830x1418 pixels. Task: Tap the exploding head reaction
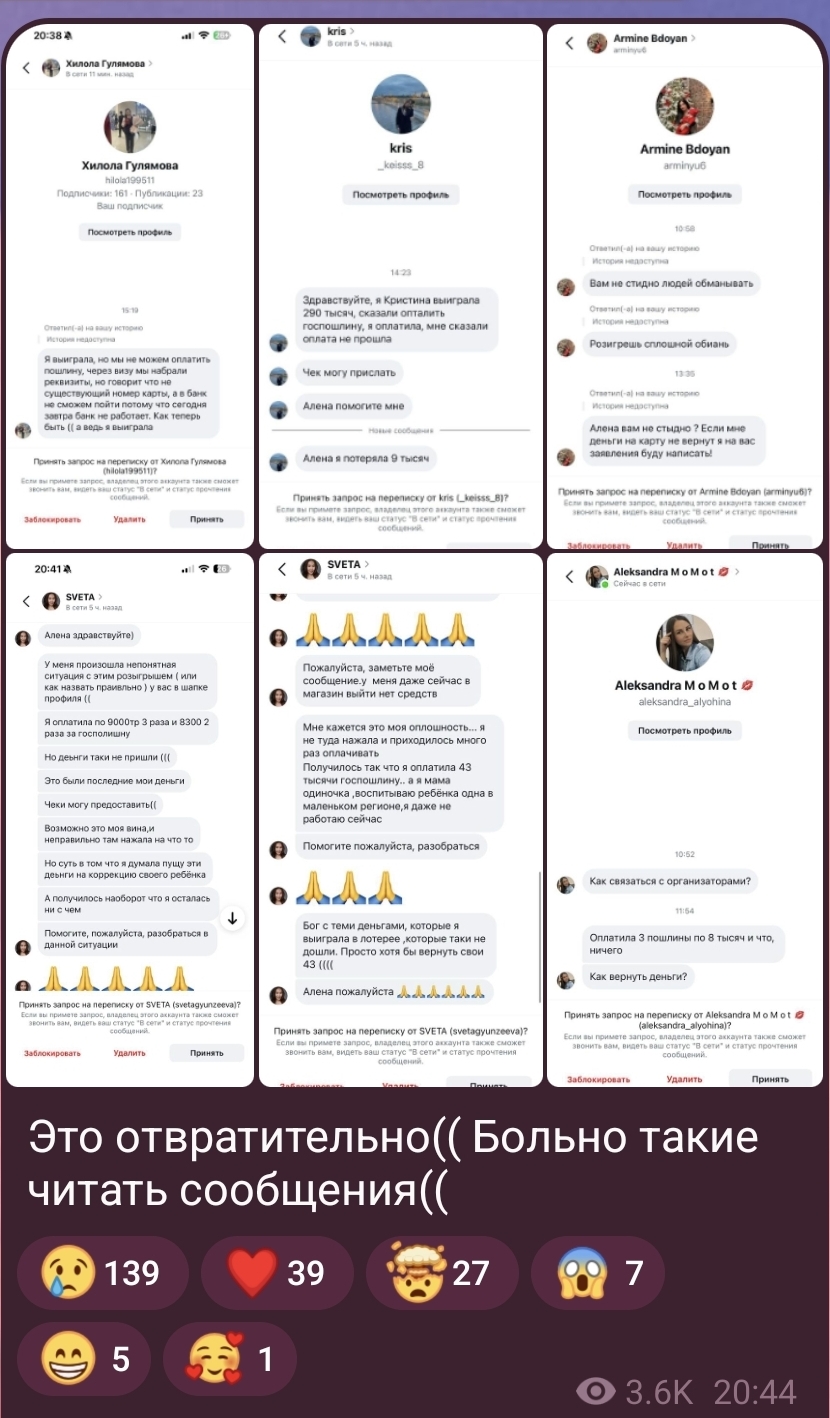pyautogui.click(x=441, y=1272)
